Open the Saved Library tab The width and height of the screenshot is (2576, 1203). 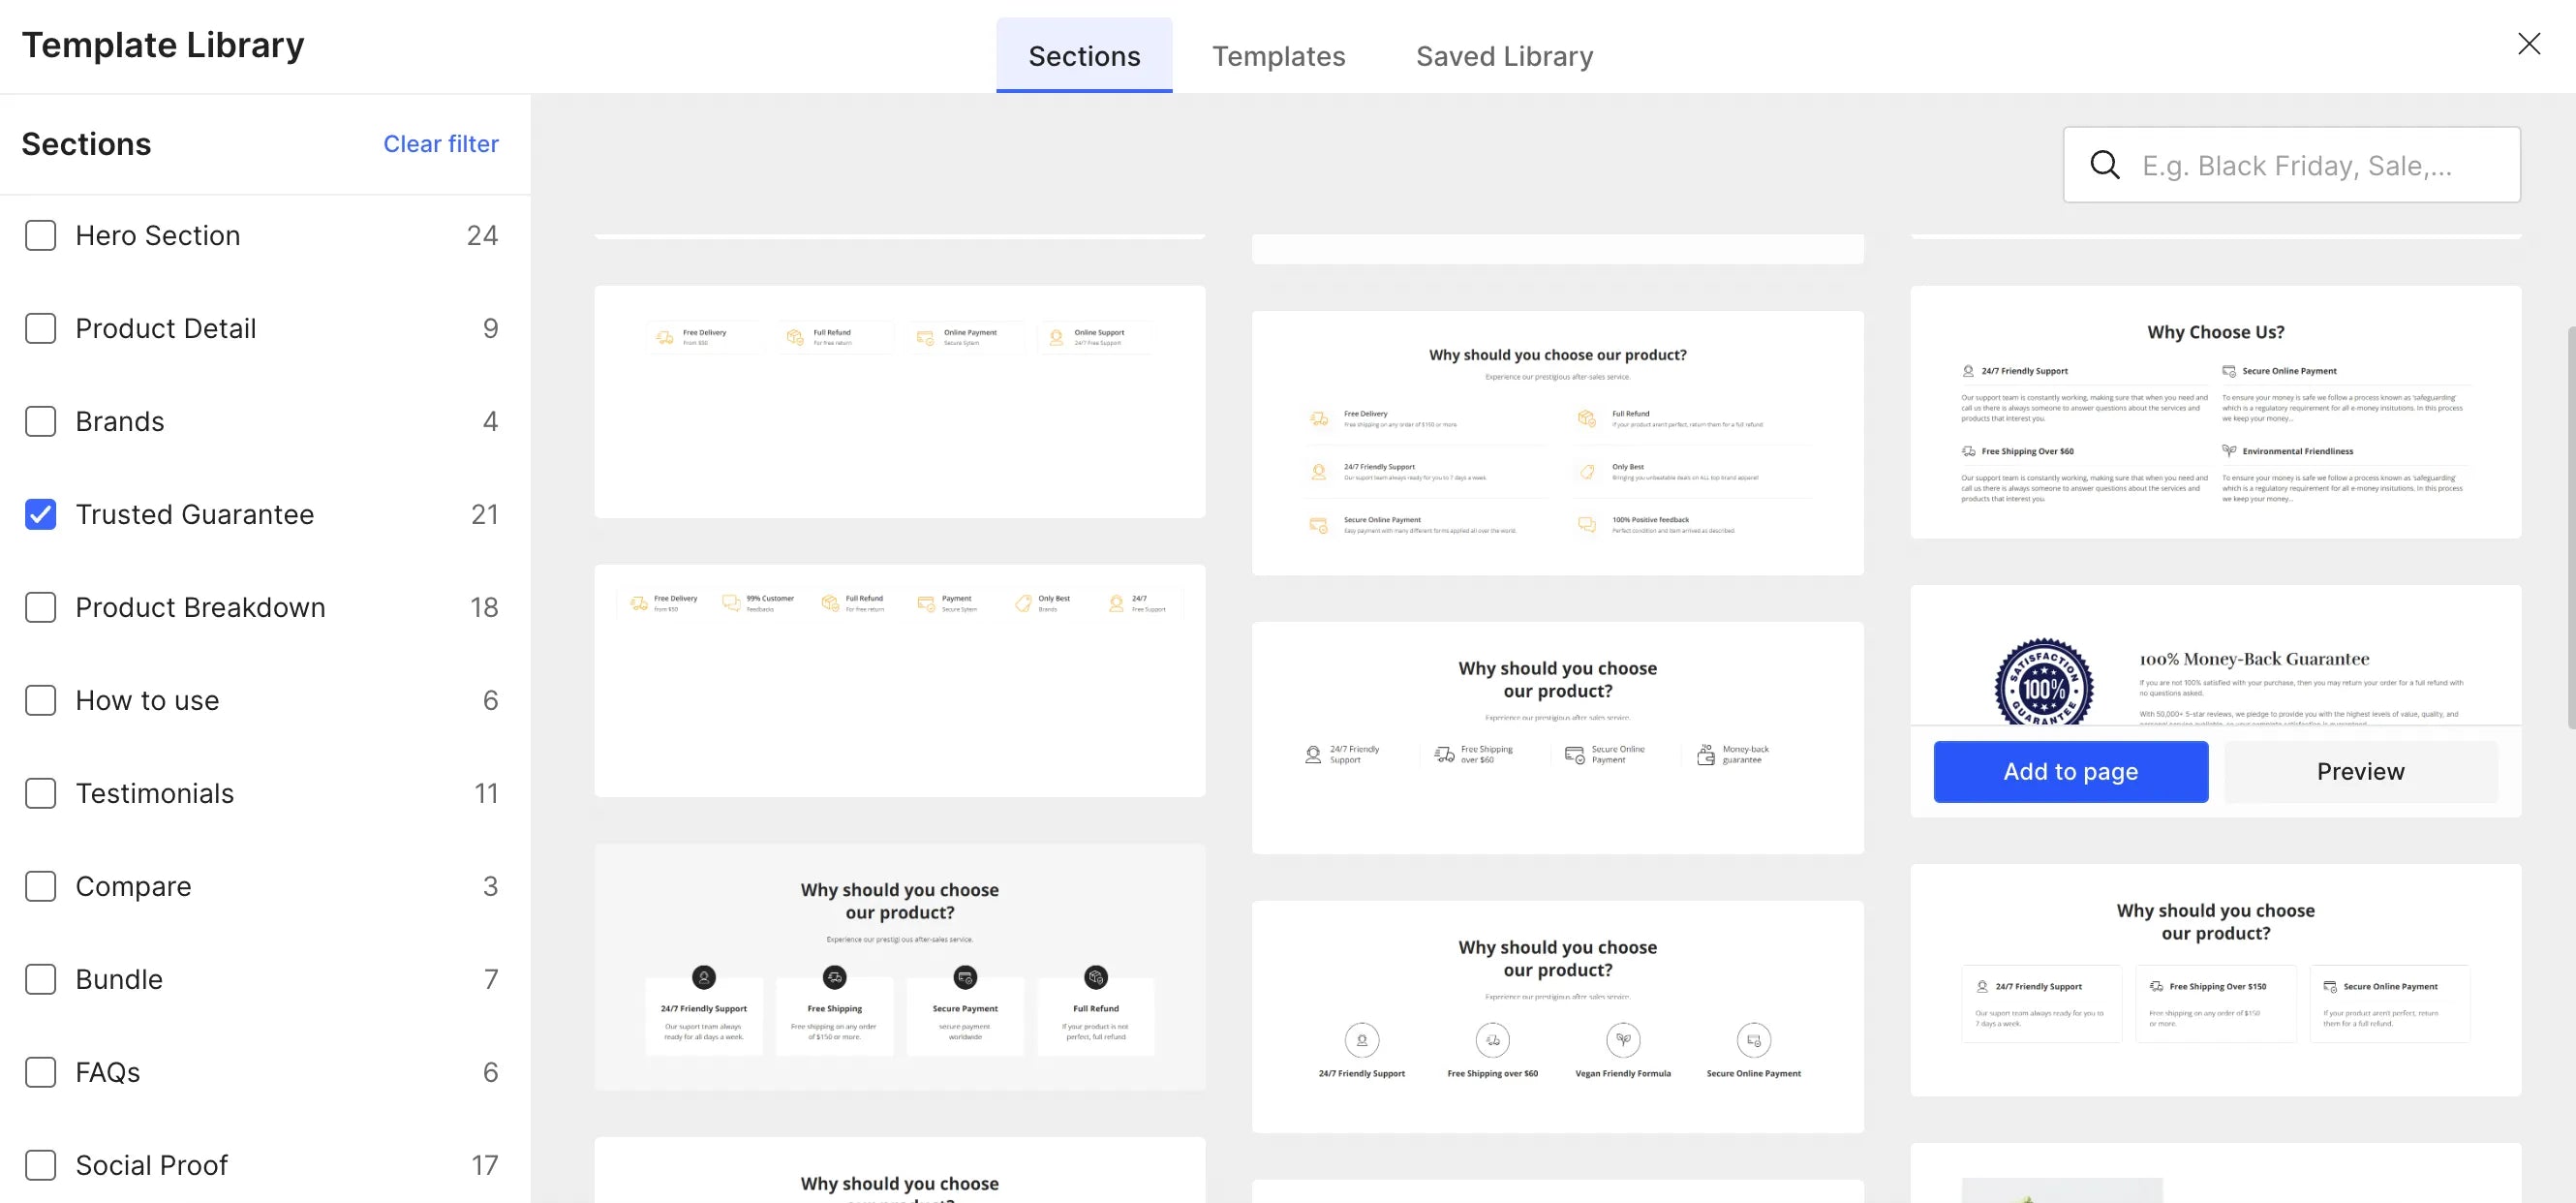click(1504, 56)
